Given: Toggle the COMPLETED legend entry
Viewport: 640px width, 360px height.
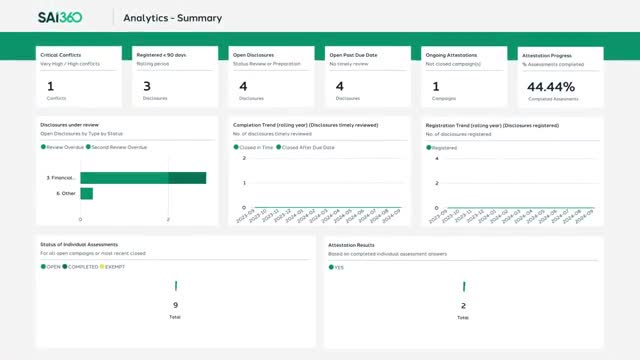Looking at the screenshot, I should (80, 267).
